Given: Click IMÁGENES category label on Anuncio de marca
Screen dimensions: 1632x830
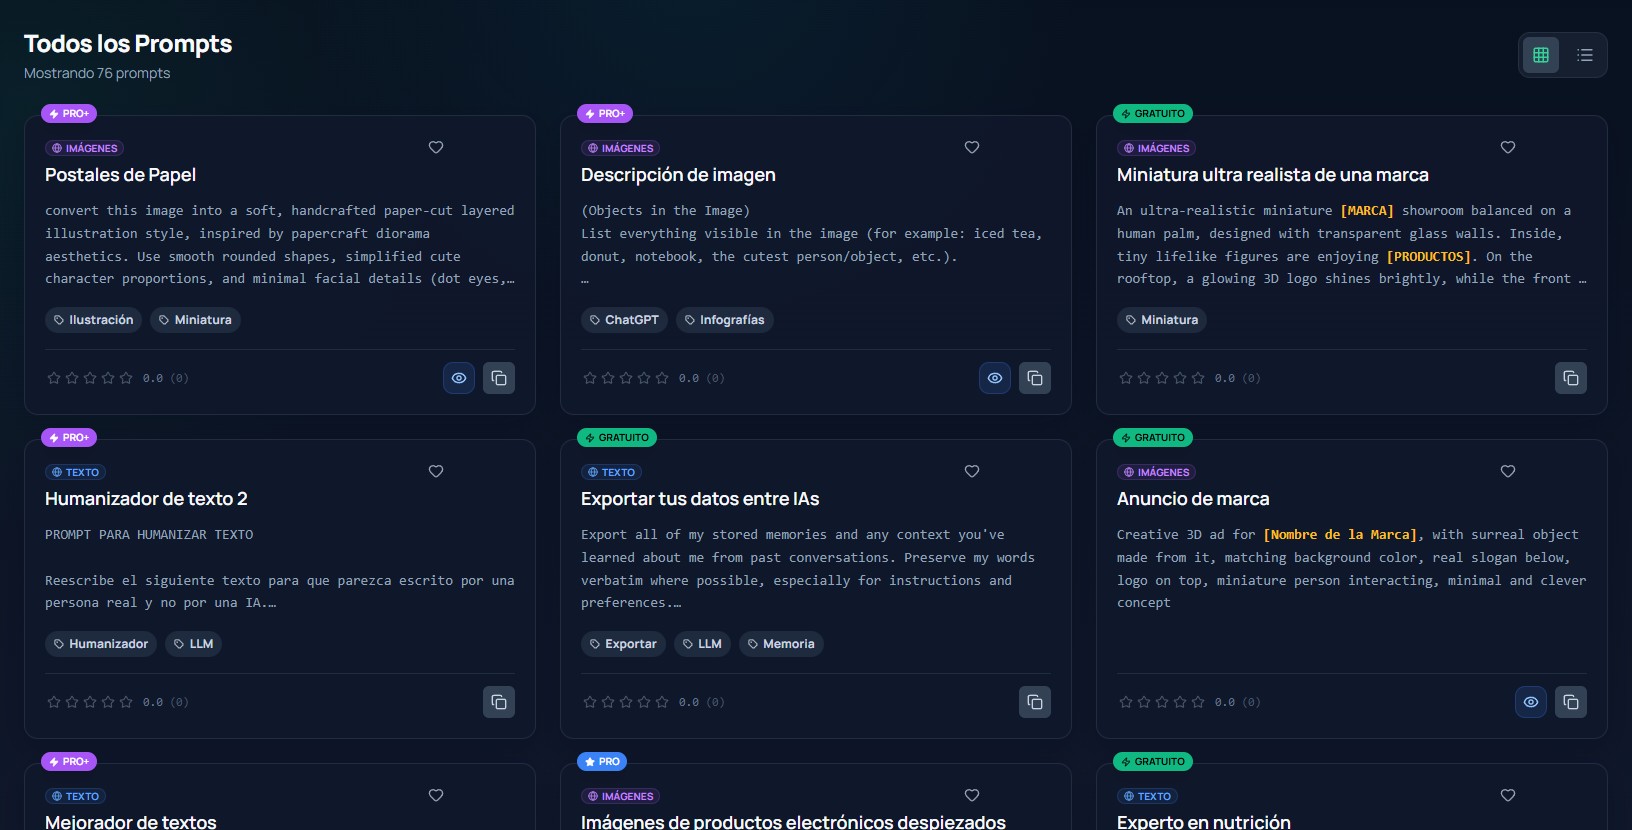Looking at the screenshot, I should pyautogui.click(x=1156, y=472).
